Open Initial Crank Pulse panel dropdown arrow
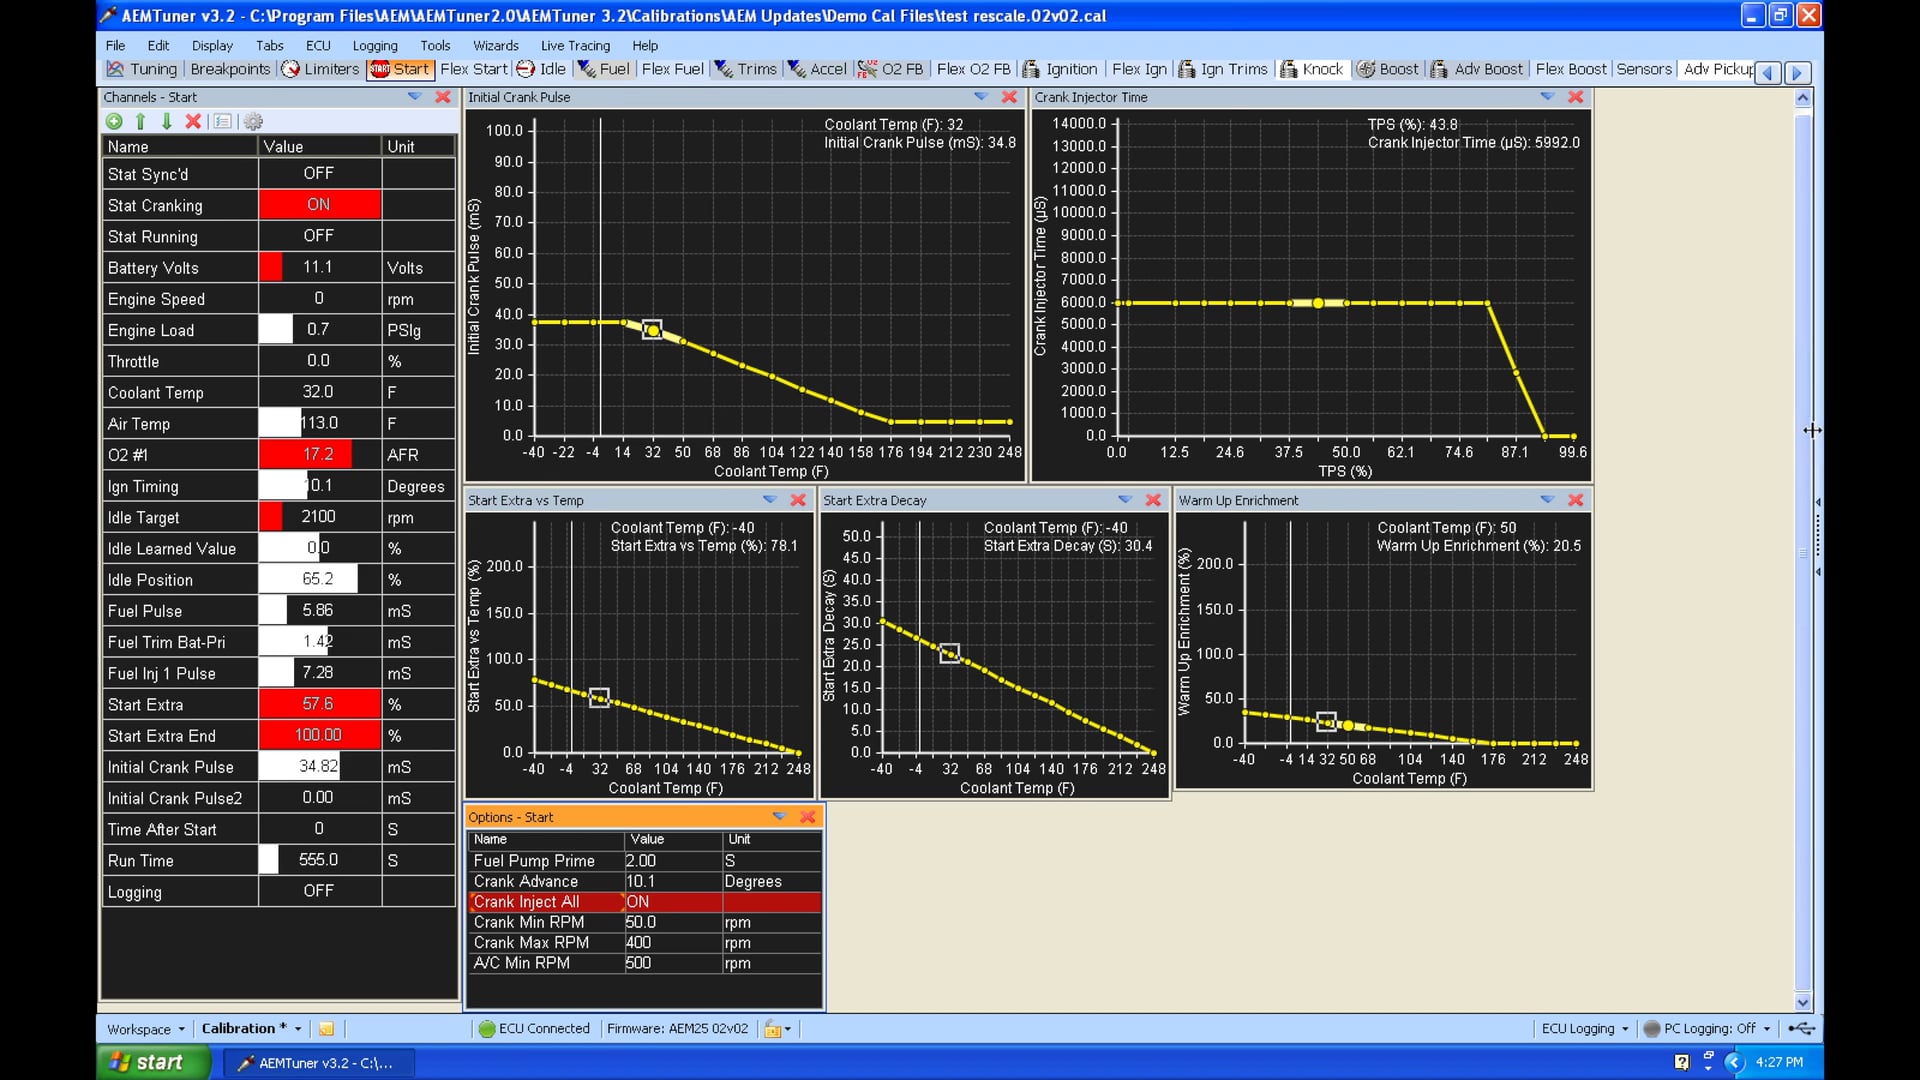 click(981, 97)
